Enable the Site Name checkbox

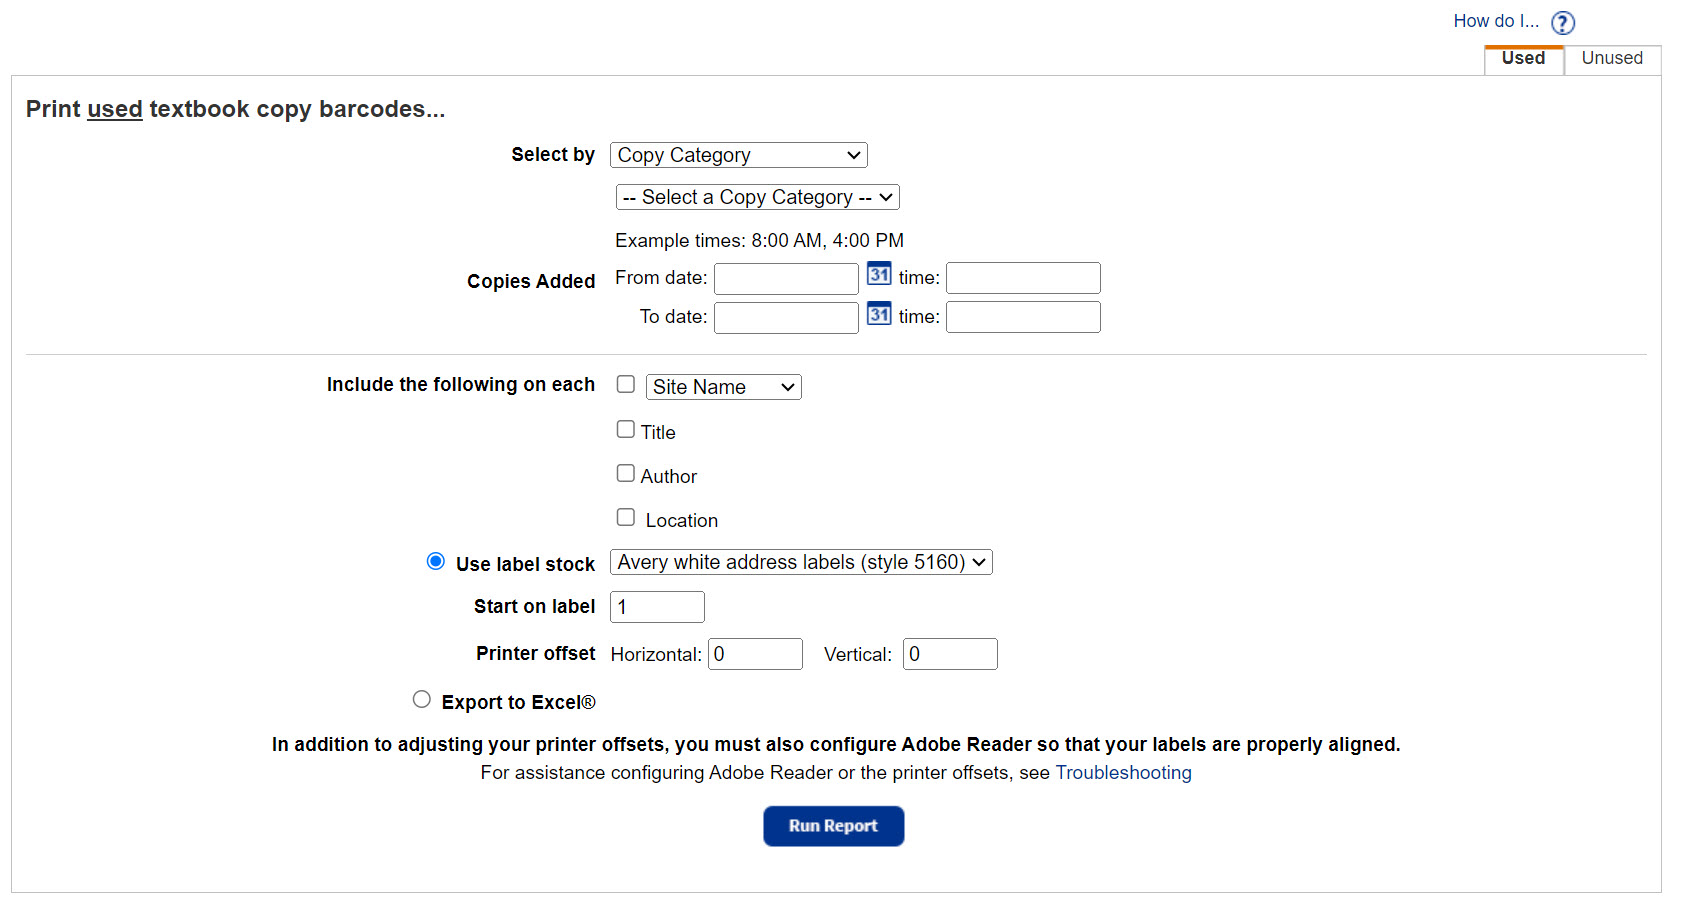[x=626, y=385]
